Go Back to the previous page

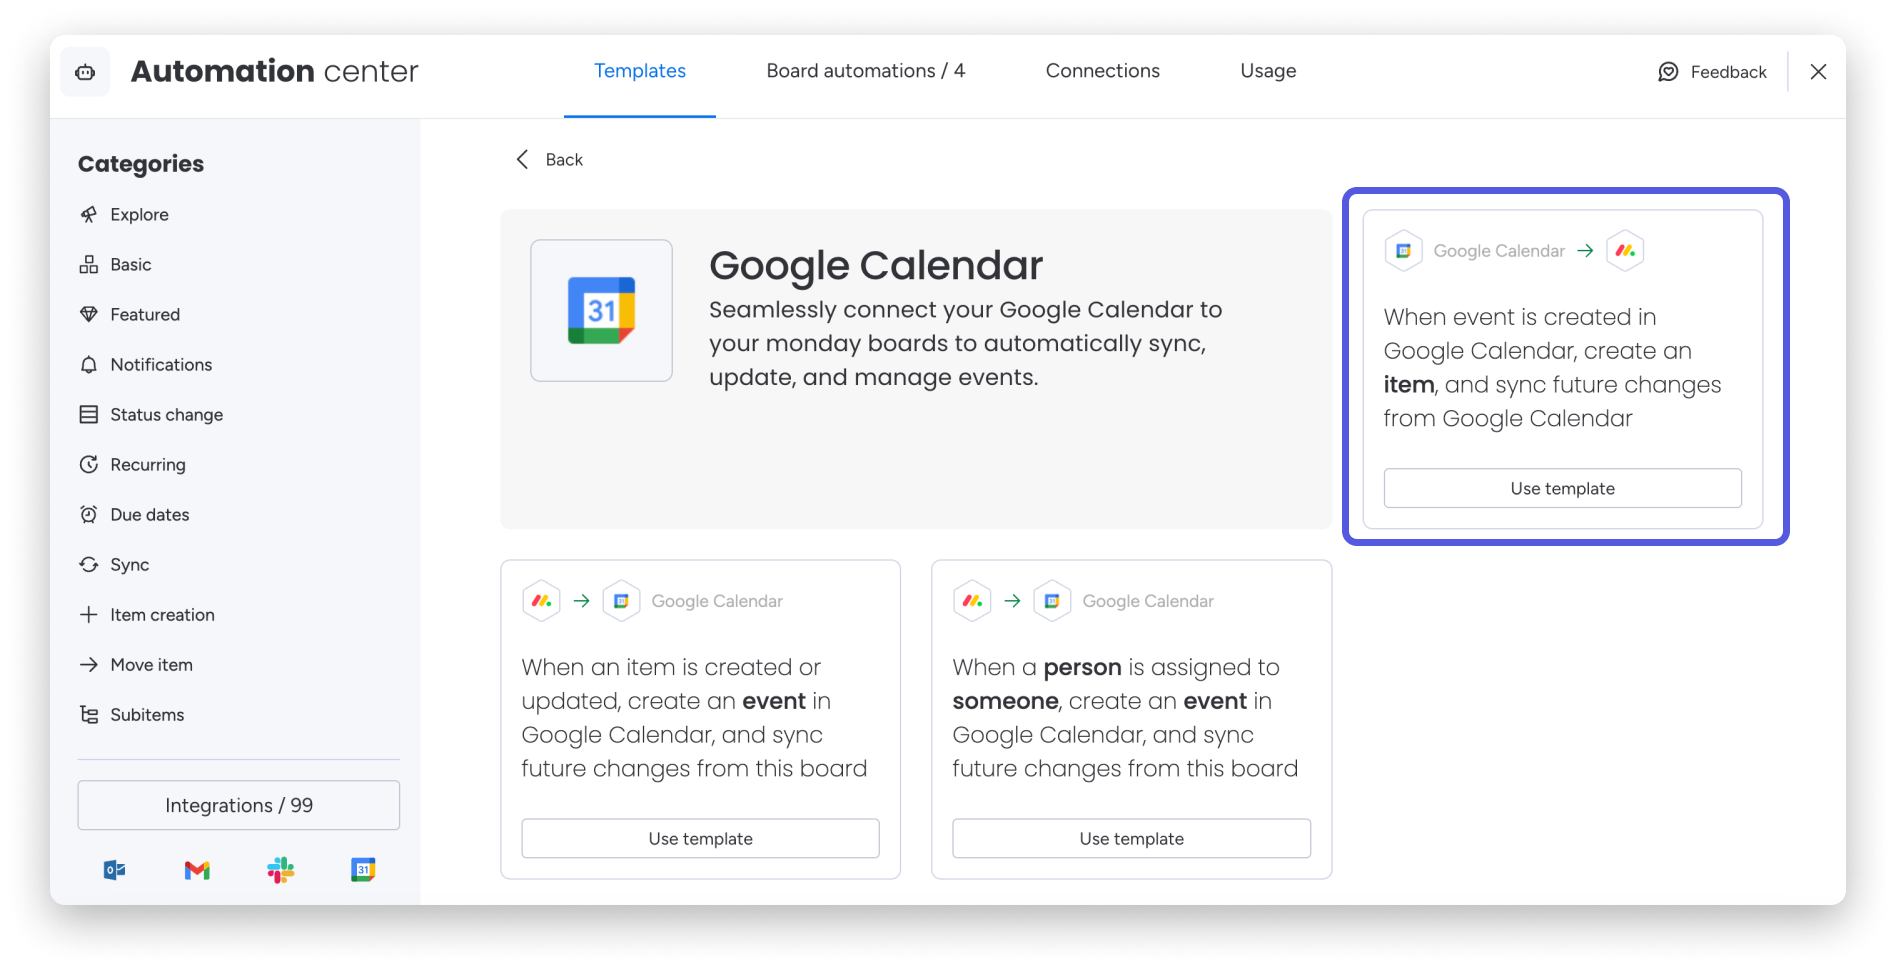tap(549, 160)
